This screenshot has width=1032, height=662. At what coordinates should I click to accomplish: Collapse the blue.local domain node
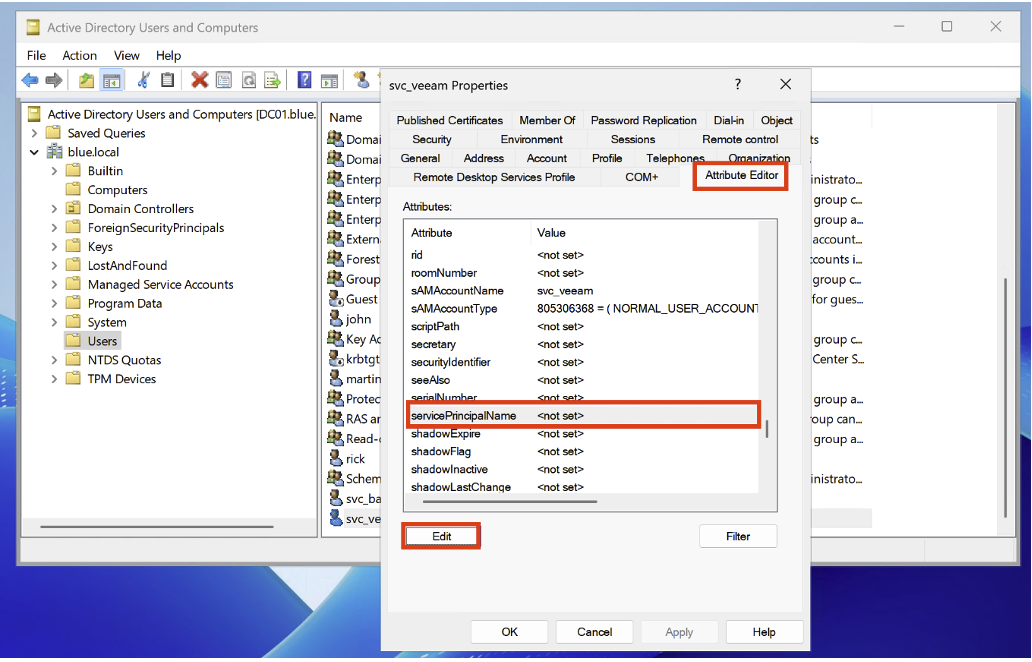(x=35, y=153)
